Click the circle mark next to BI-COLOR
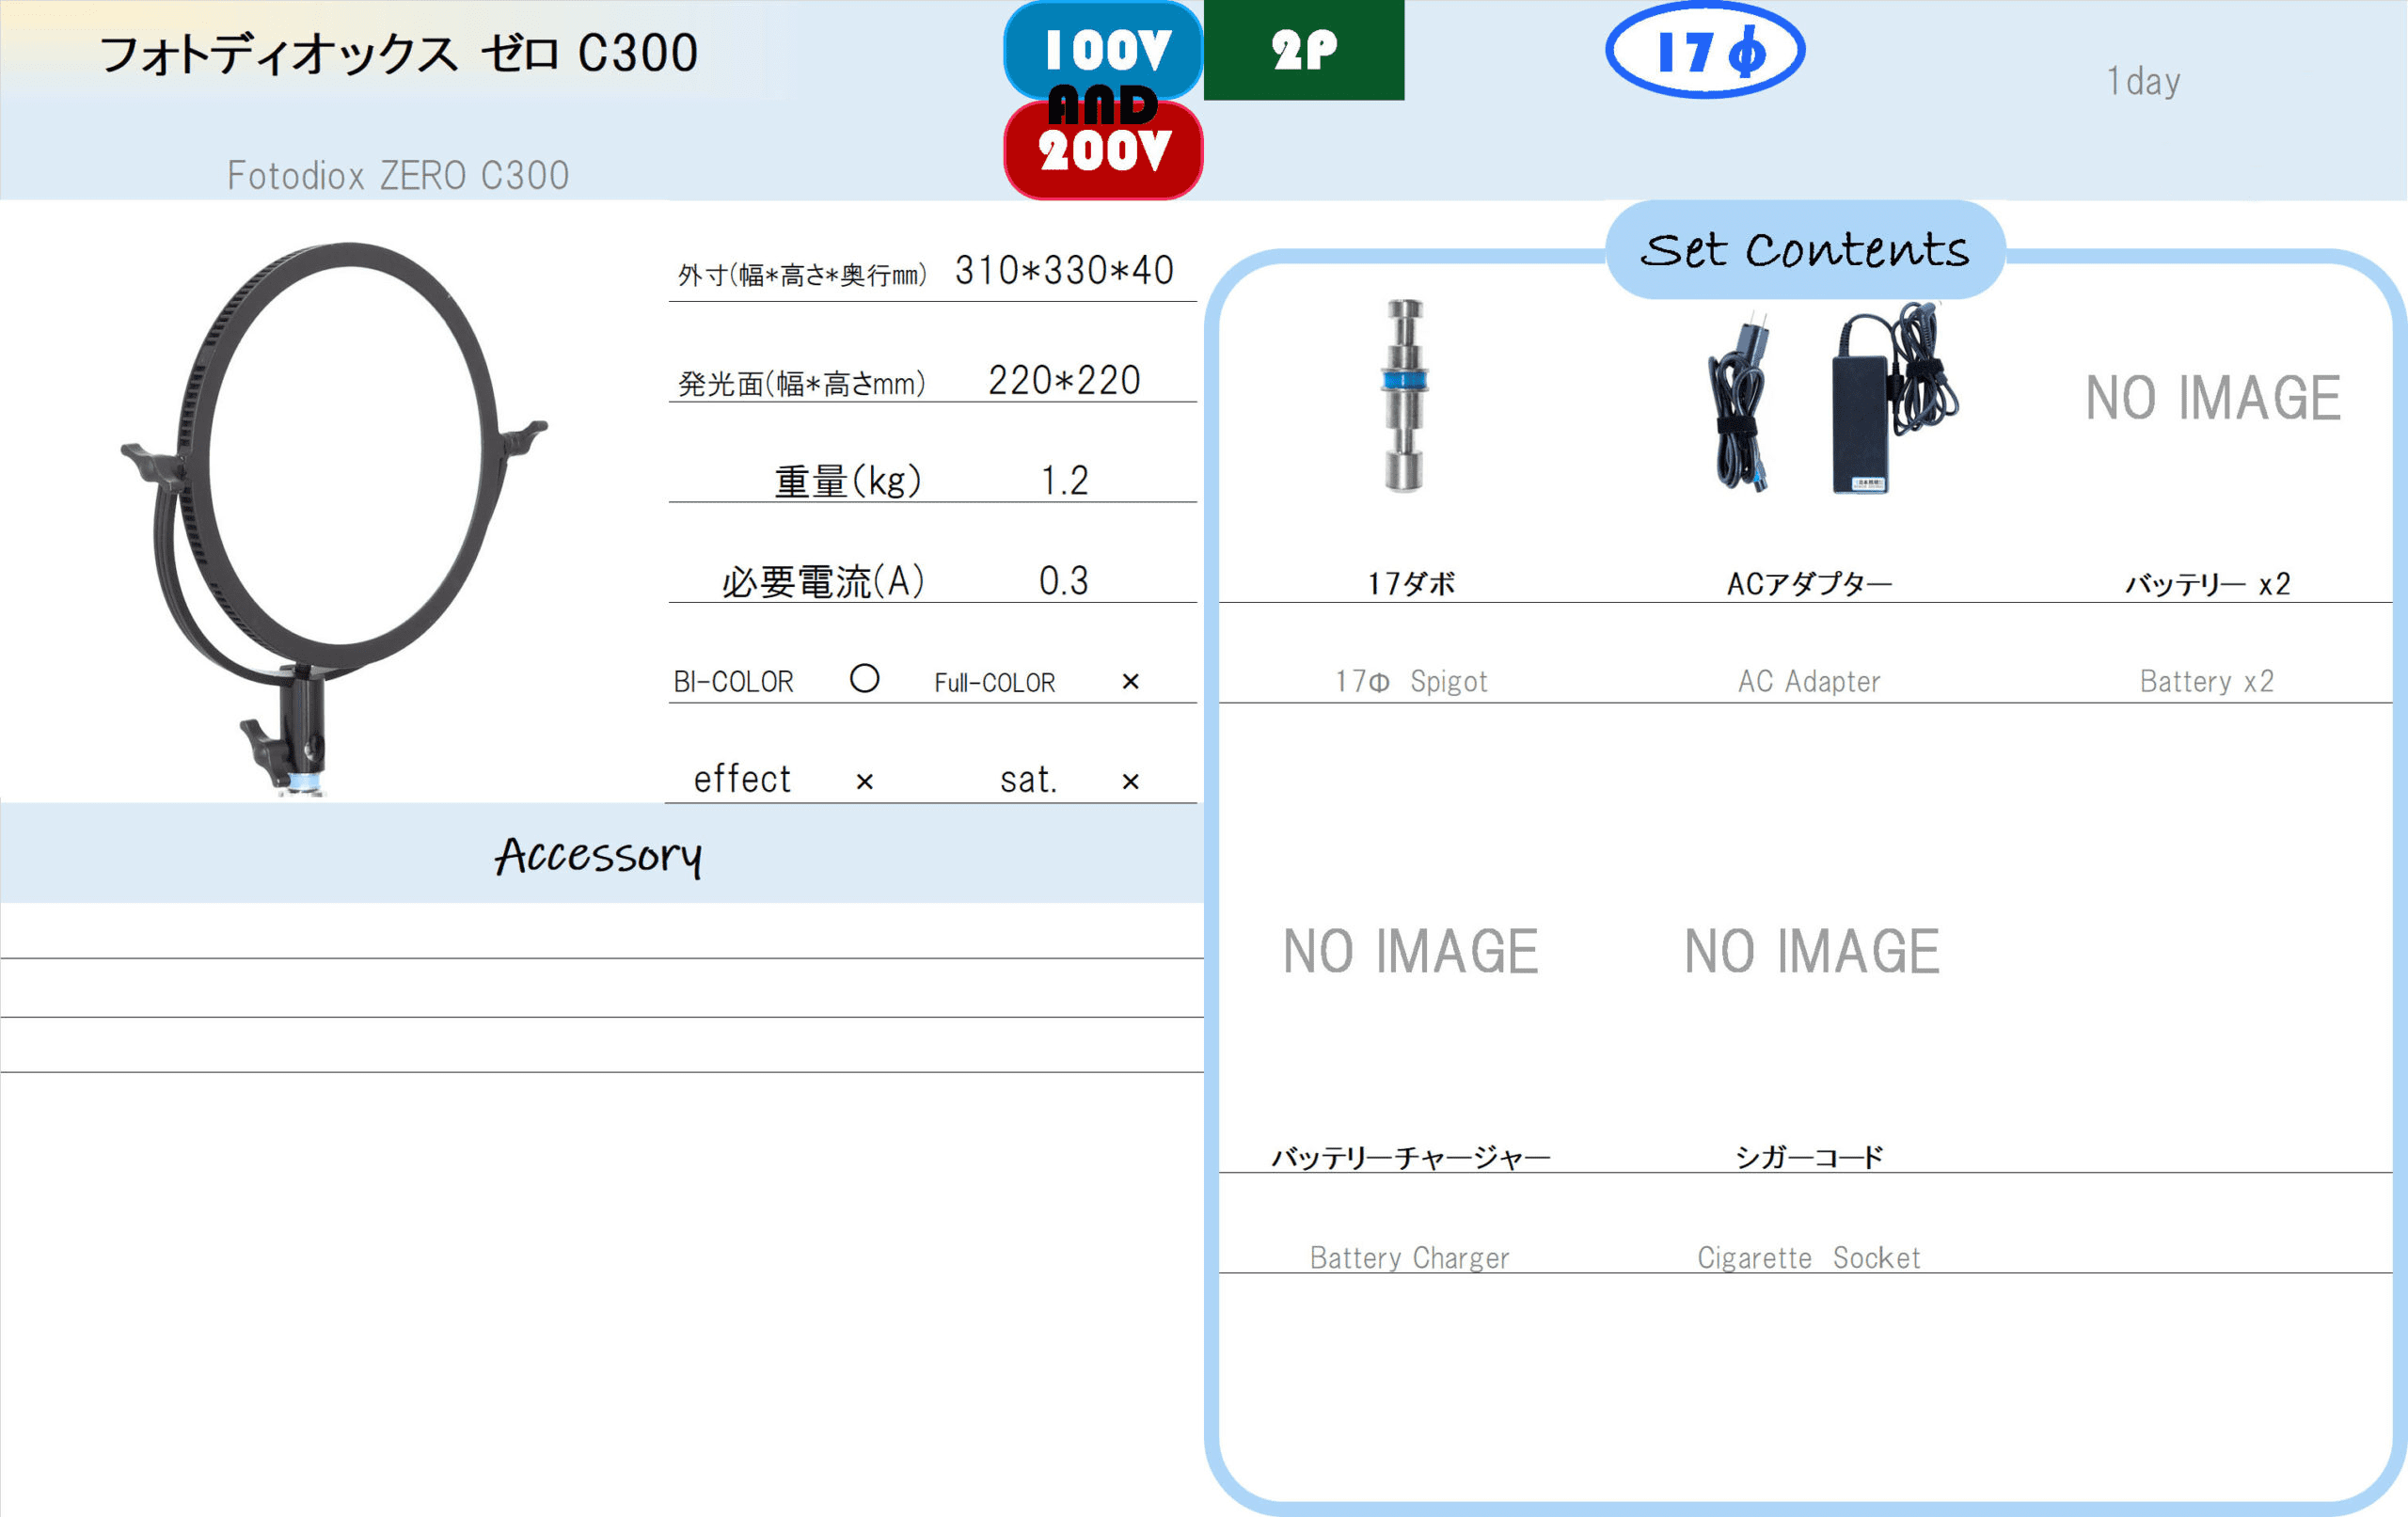2408x1517 pixels. pos(864,679)
